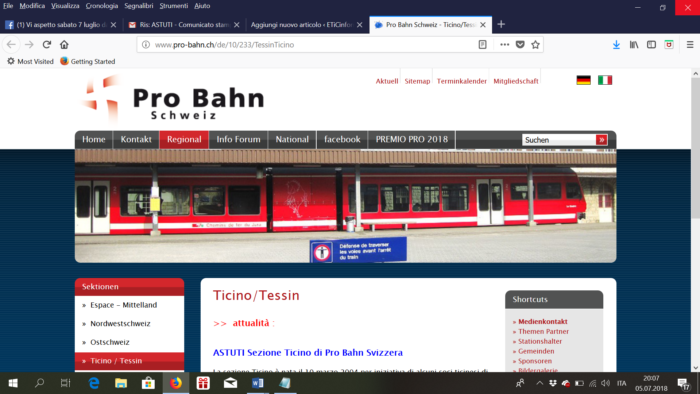The height and width of the screenshot is (394, 700).
Task: Open Microsoft Edge from the taskbar
Action: (x=94, y=383)
